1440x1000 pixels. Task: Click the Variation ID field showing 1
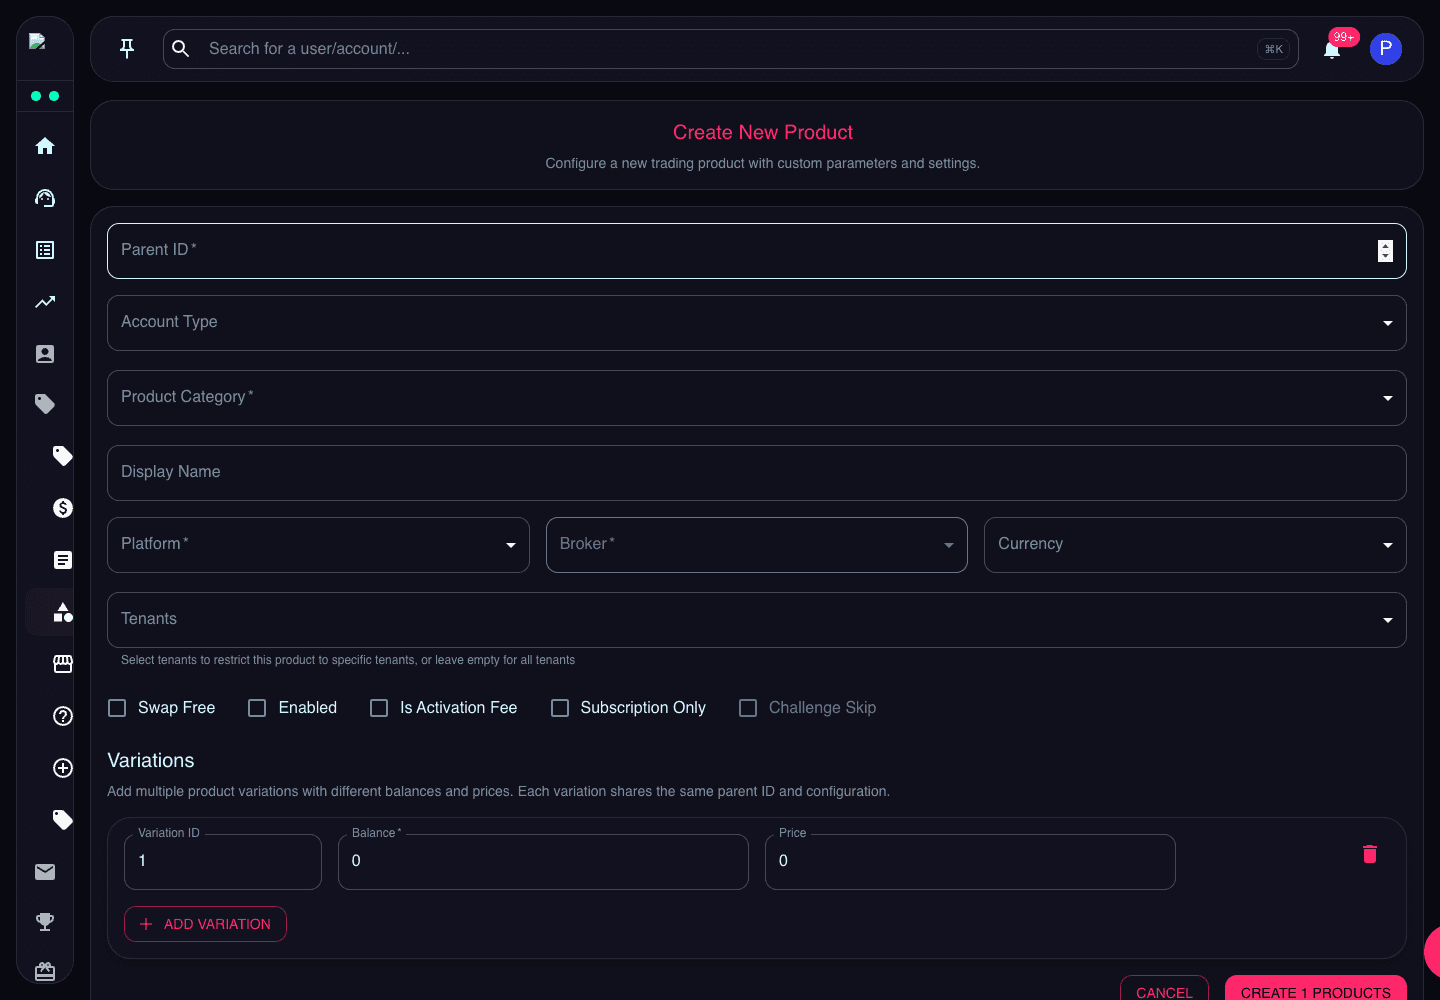pos(222,862)
